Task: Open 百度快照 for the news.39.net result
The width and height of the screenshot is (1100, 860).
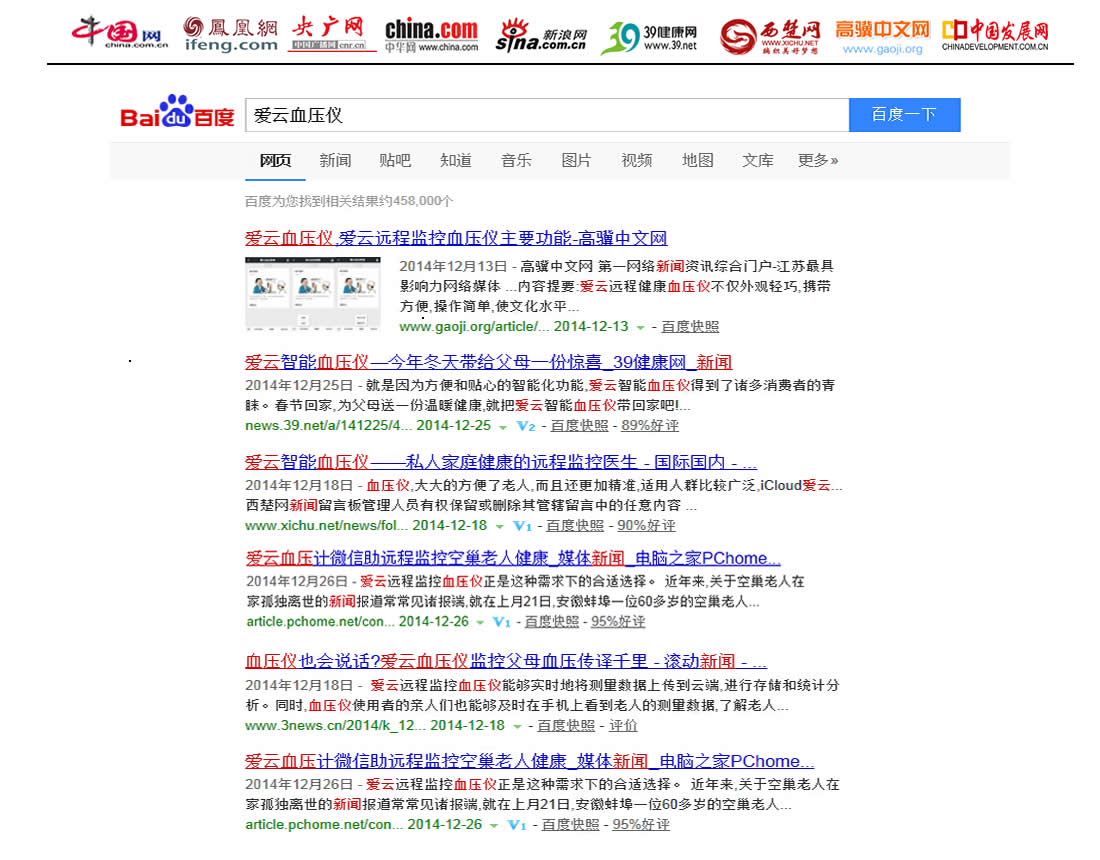Action: coord(579,426)
